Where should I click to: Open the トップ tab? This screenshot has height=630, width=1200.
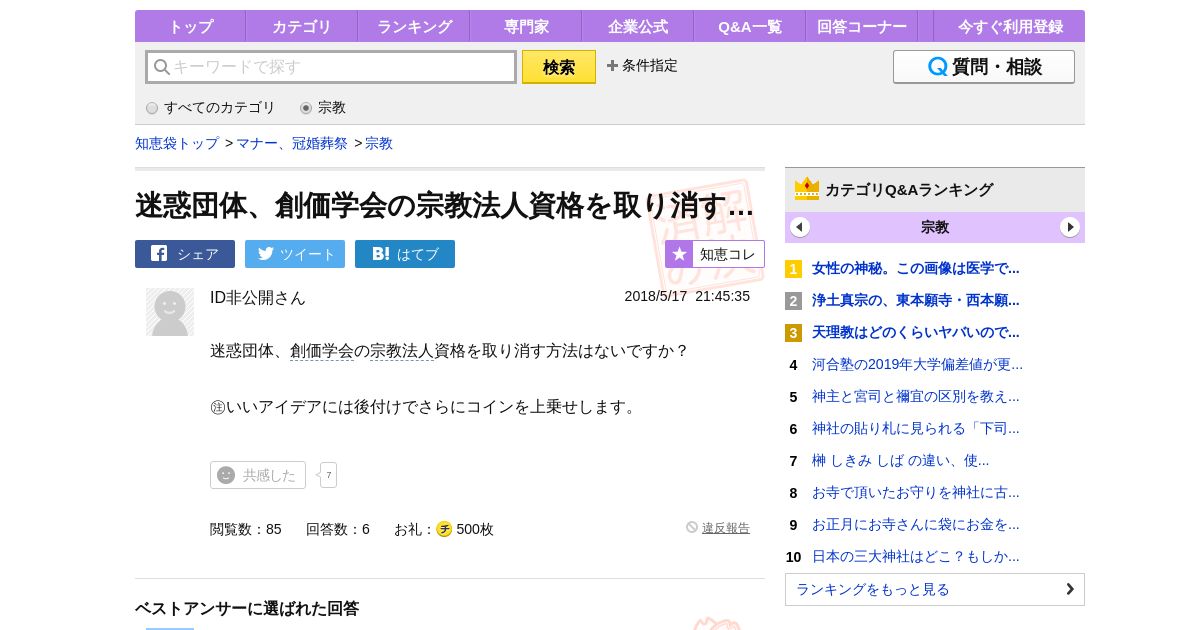(190, 27)
